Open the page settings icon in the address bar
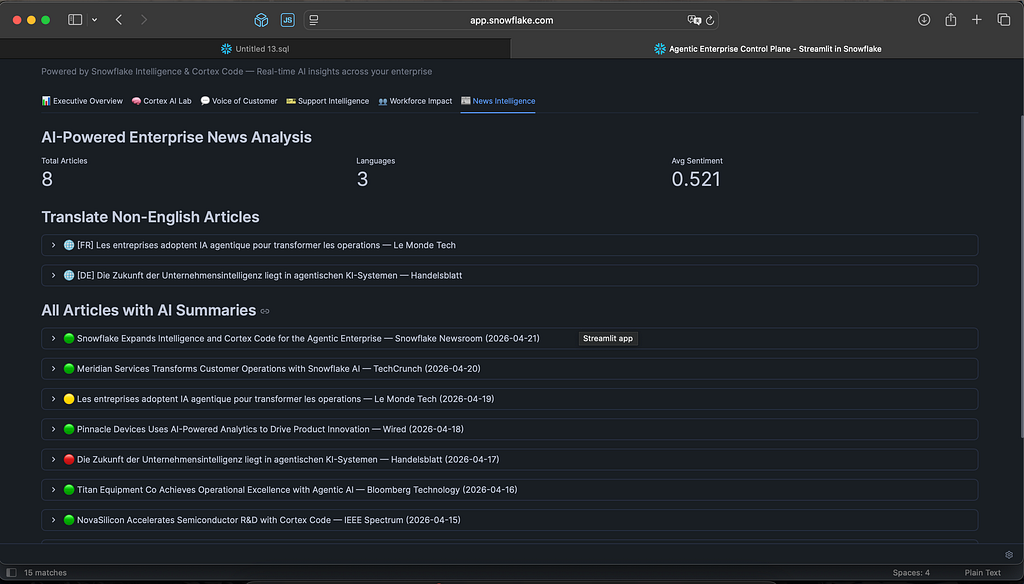Image resolution: width=1024 pixels, height=584 pixels. tap(314, 20)
